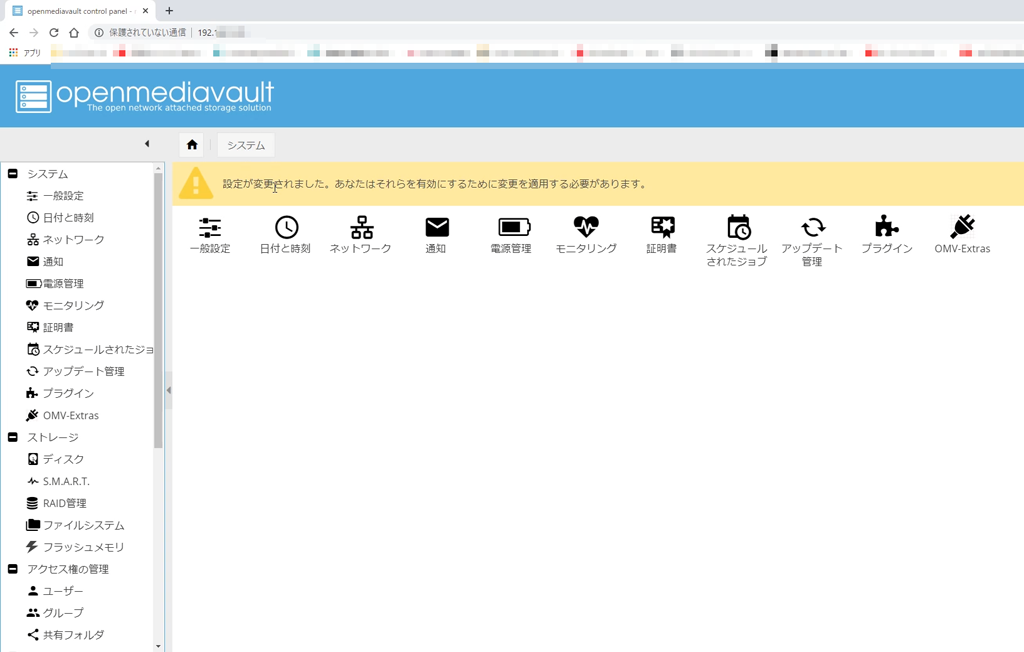Screen dimensions: 1024x652
Task: Open 共有フォルダ in the sidebar
Action: 73,635
